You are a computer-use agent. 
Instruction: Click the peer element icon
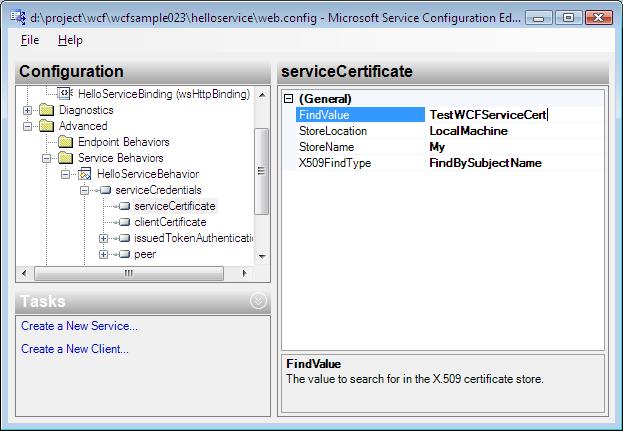(x=124, y=254)
